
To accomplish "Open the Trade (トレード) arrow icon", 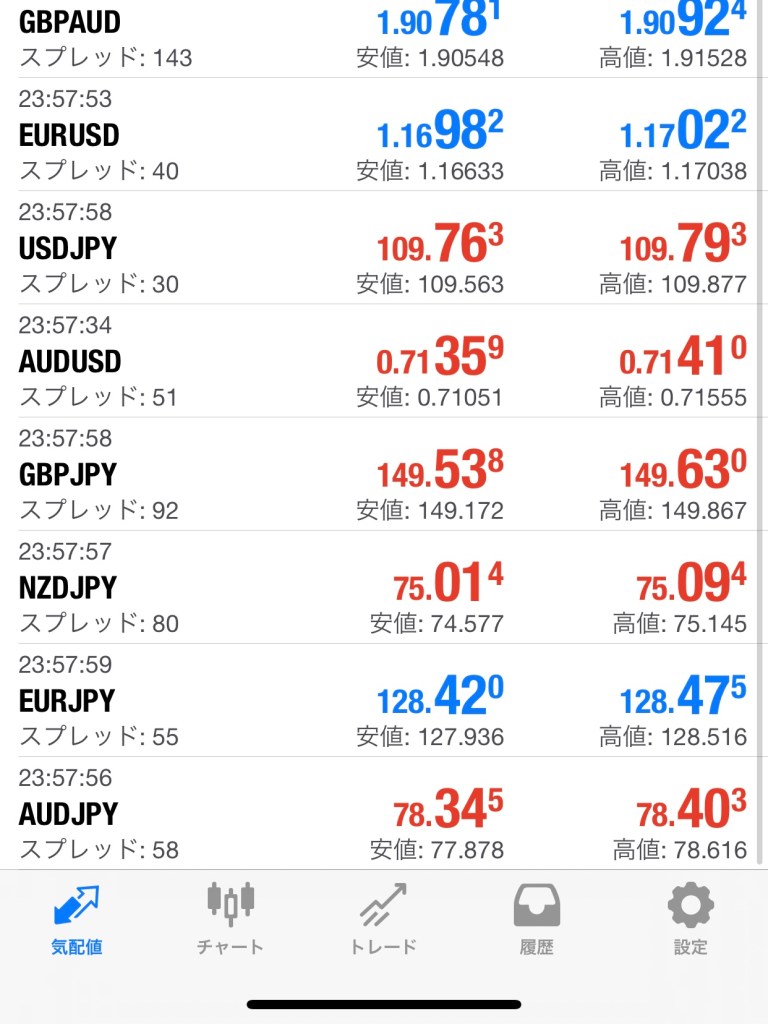I will [384, 906].
